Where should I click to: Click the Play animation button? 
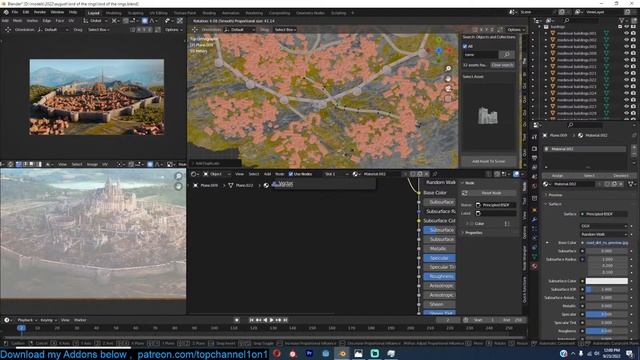pos(271,320)
